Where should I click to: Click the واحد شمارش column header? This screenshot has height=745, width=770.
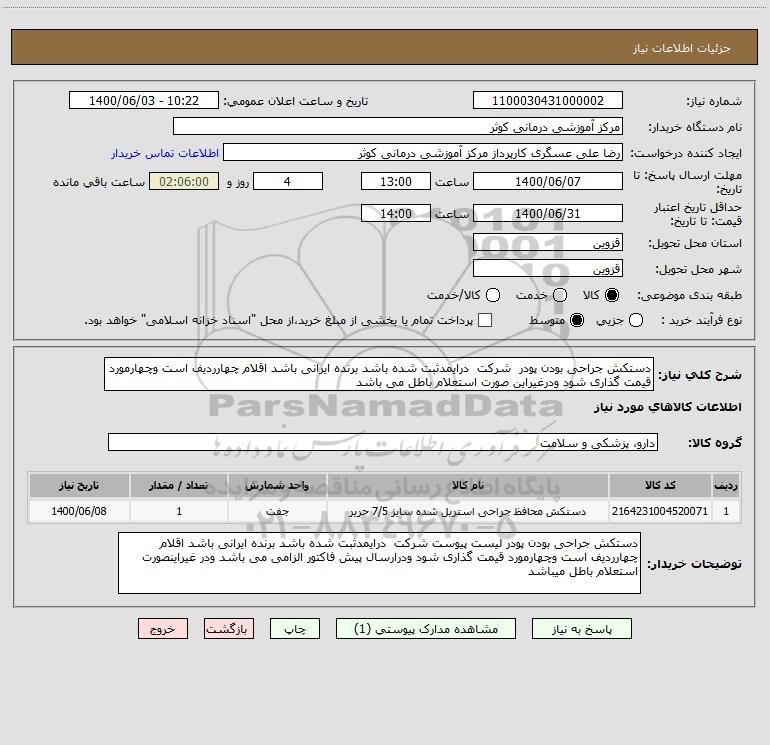(277, 485)
